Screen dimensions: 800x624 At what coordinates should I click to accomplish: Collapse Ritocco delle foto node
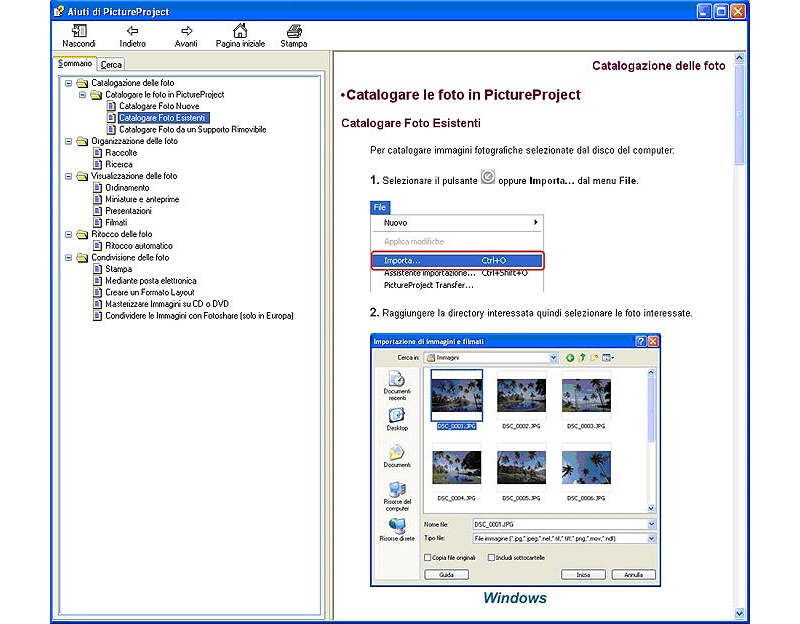click(68, 234)
